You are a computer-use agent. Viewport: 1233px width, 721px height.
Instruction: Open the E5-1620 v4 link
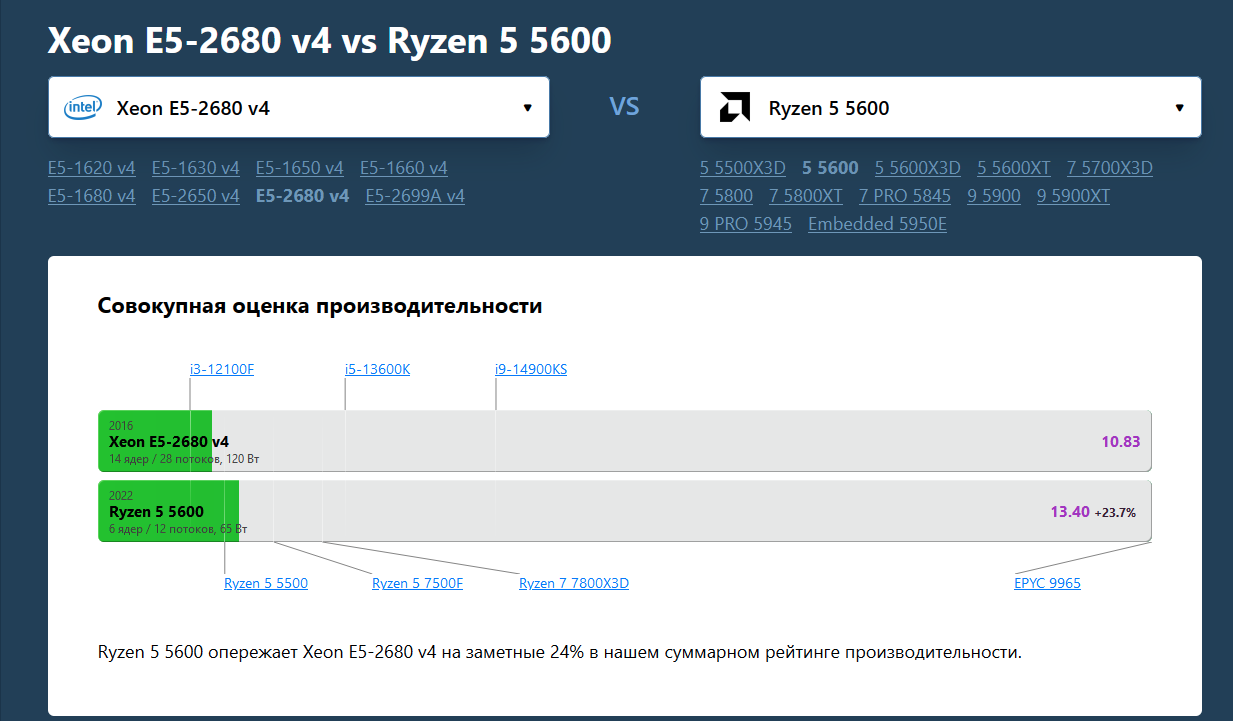(92, 168)
